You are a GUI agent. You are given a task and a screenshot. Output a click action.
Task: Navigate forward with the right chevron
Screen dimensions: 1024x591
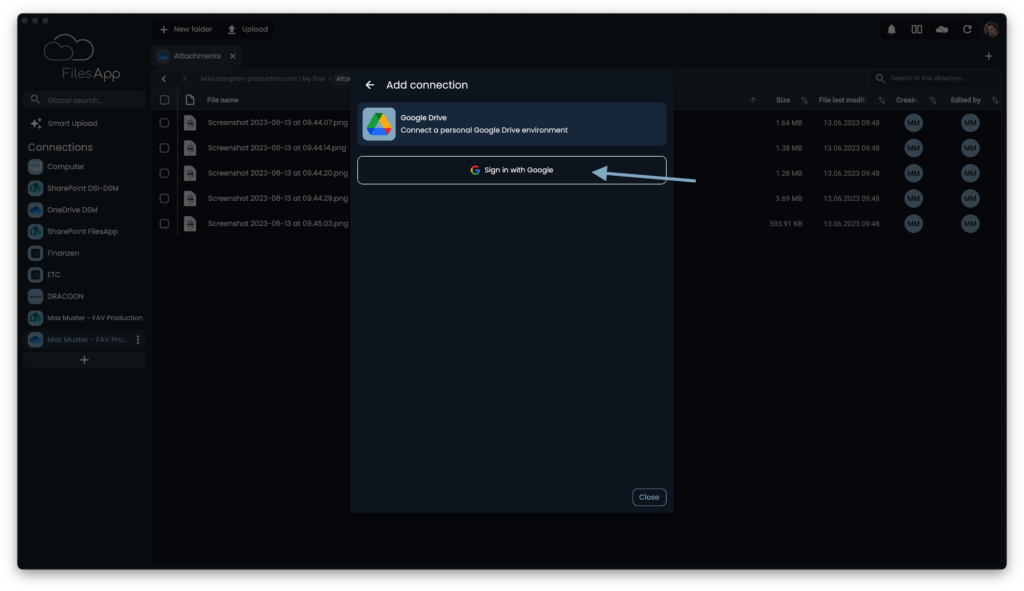click(x=184, y=78)
